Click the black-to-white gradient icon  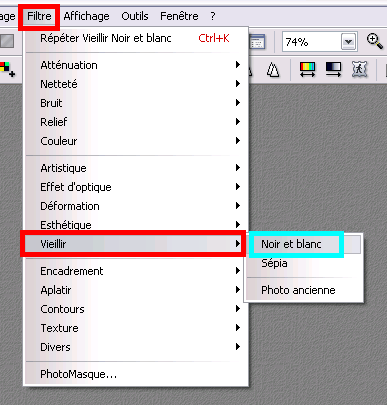point(333,70)
